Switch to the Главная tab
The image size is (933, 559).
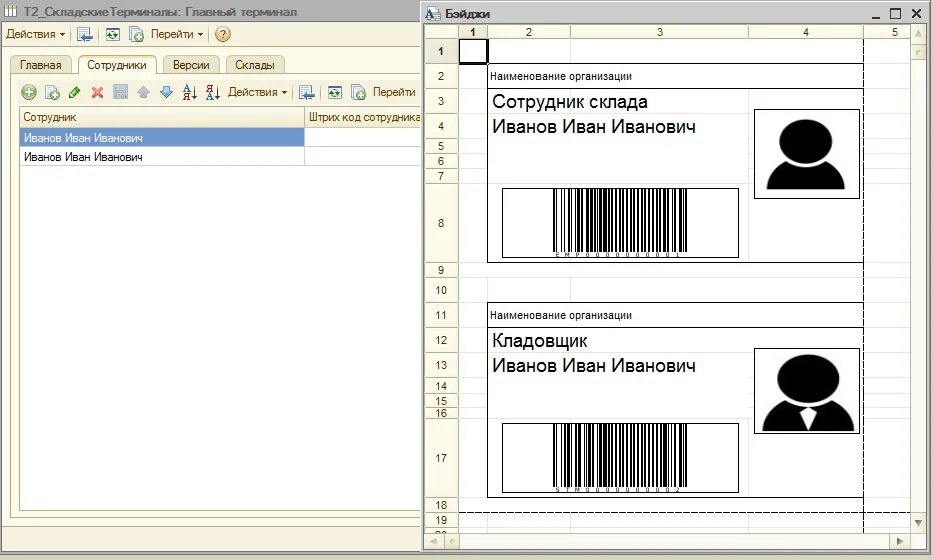(x=40, y=65)
